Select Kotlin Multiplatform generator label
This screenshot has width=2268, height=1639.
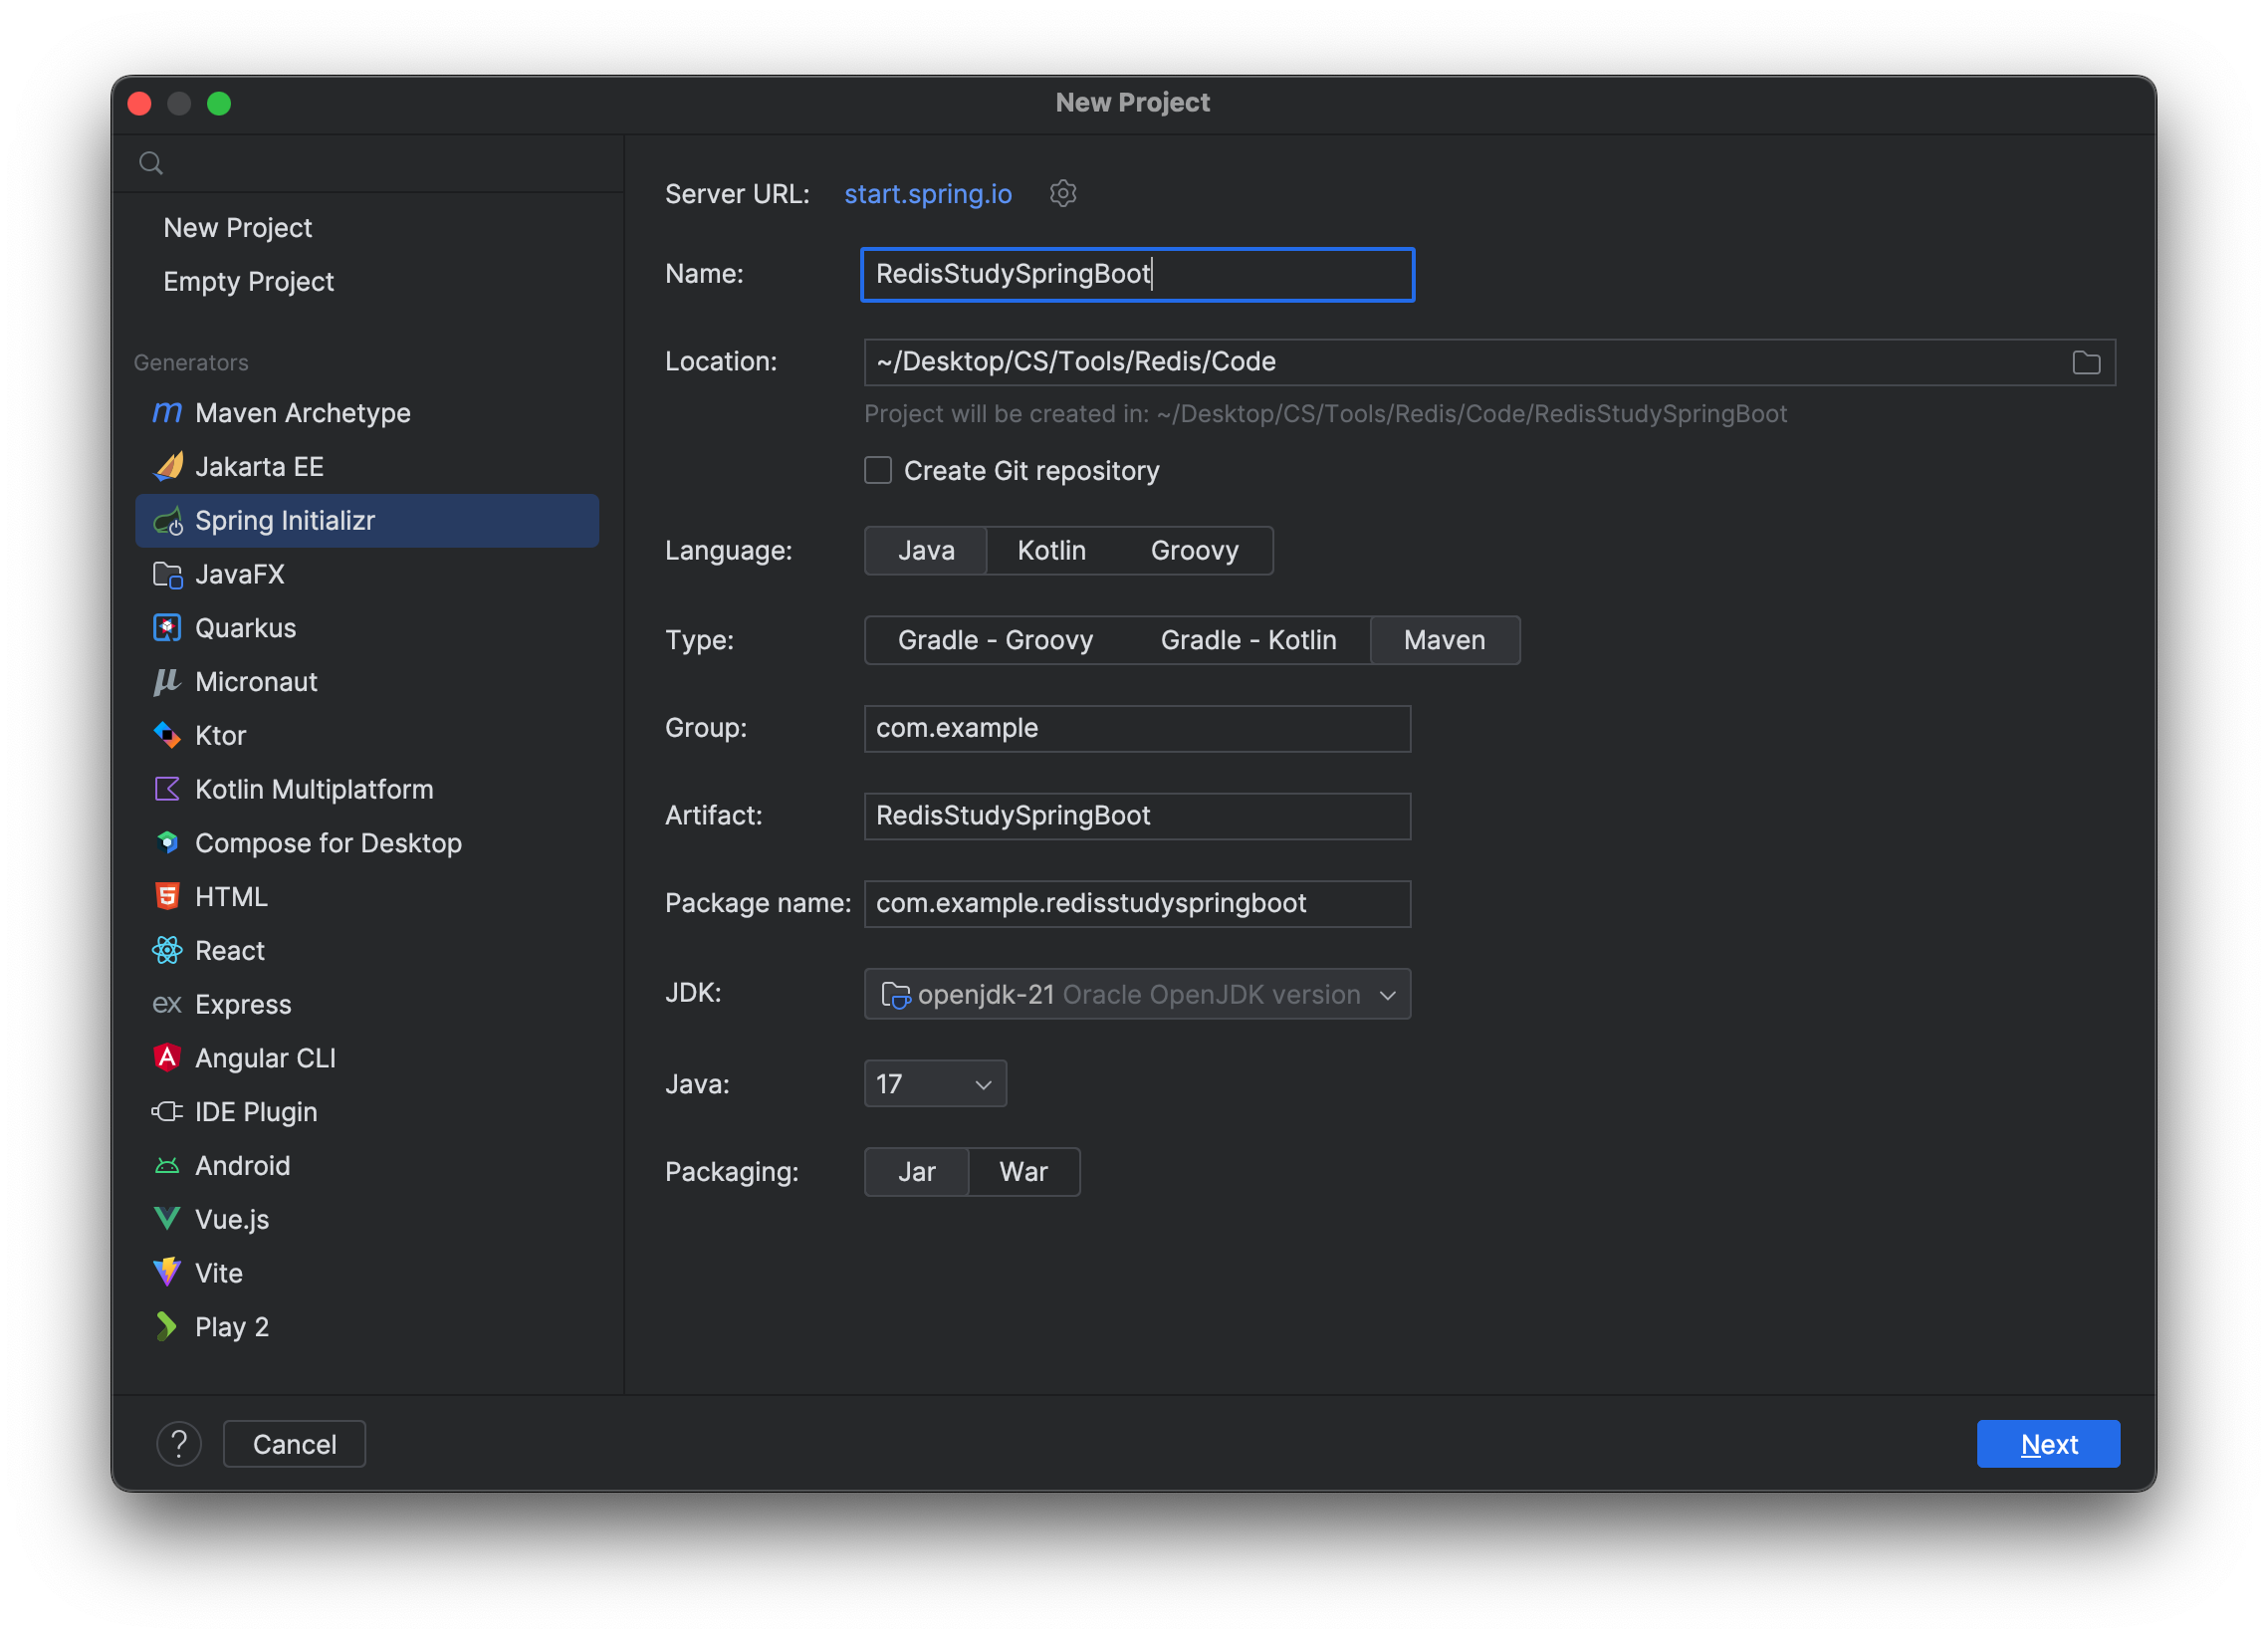[314, 790]
